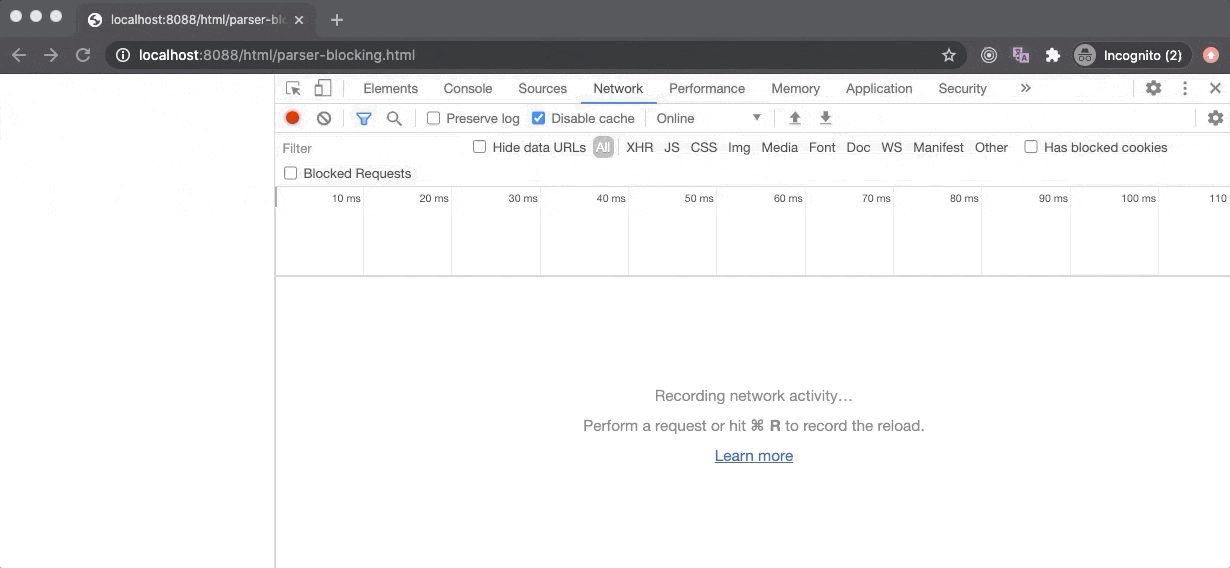This screenshot has height=568, width=1230.
Task: Show more DevTools tabs chevron
Action: [x=1025, y=88]
